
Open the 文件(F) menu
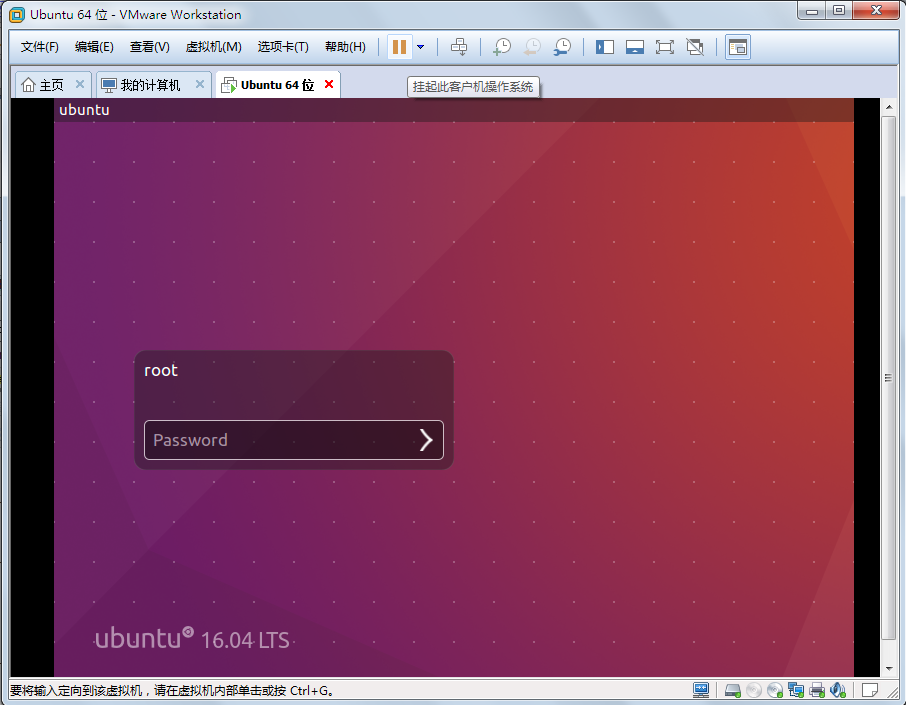click(39, 47)
